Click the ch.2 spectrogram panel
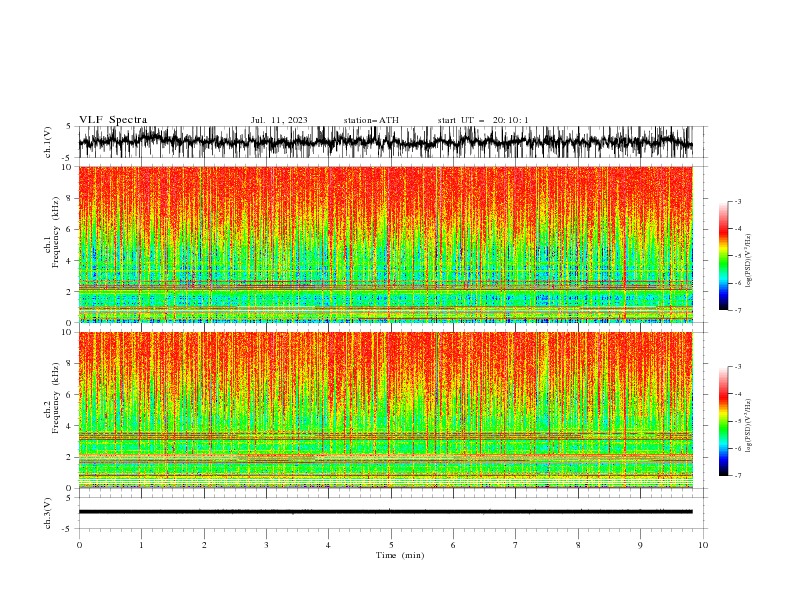This screenshot has height=612, width=792. (x=385, y=410)
